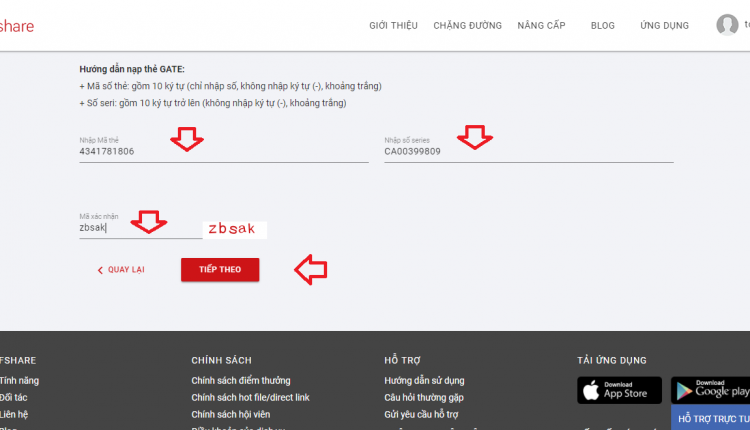Viewport: 750px width, 430px height.
Task: Click the 'Số seri: gồm 10 ký tự trở lên' instruction line
Action: 213,103
